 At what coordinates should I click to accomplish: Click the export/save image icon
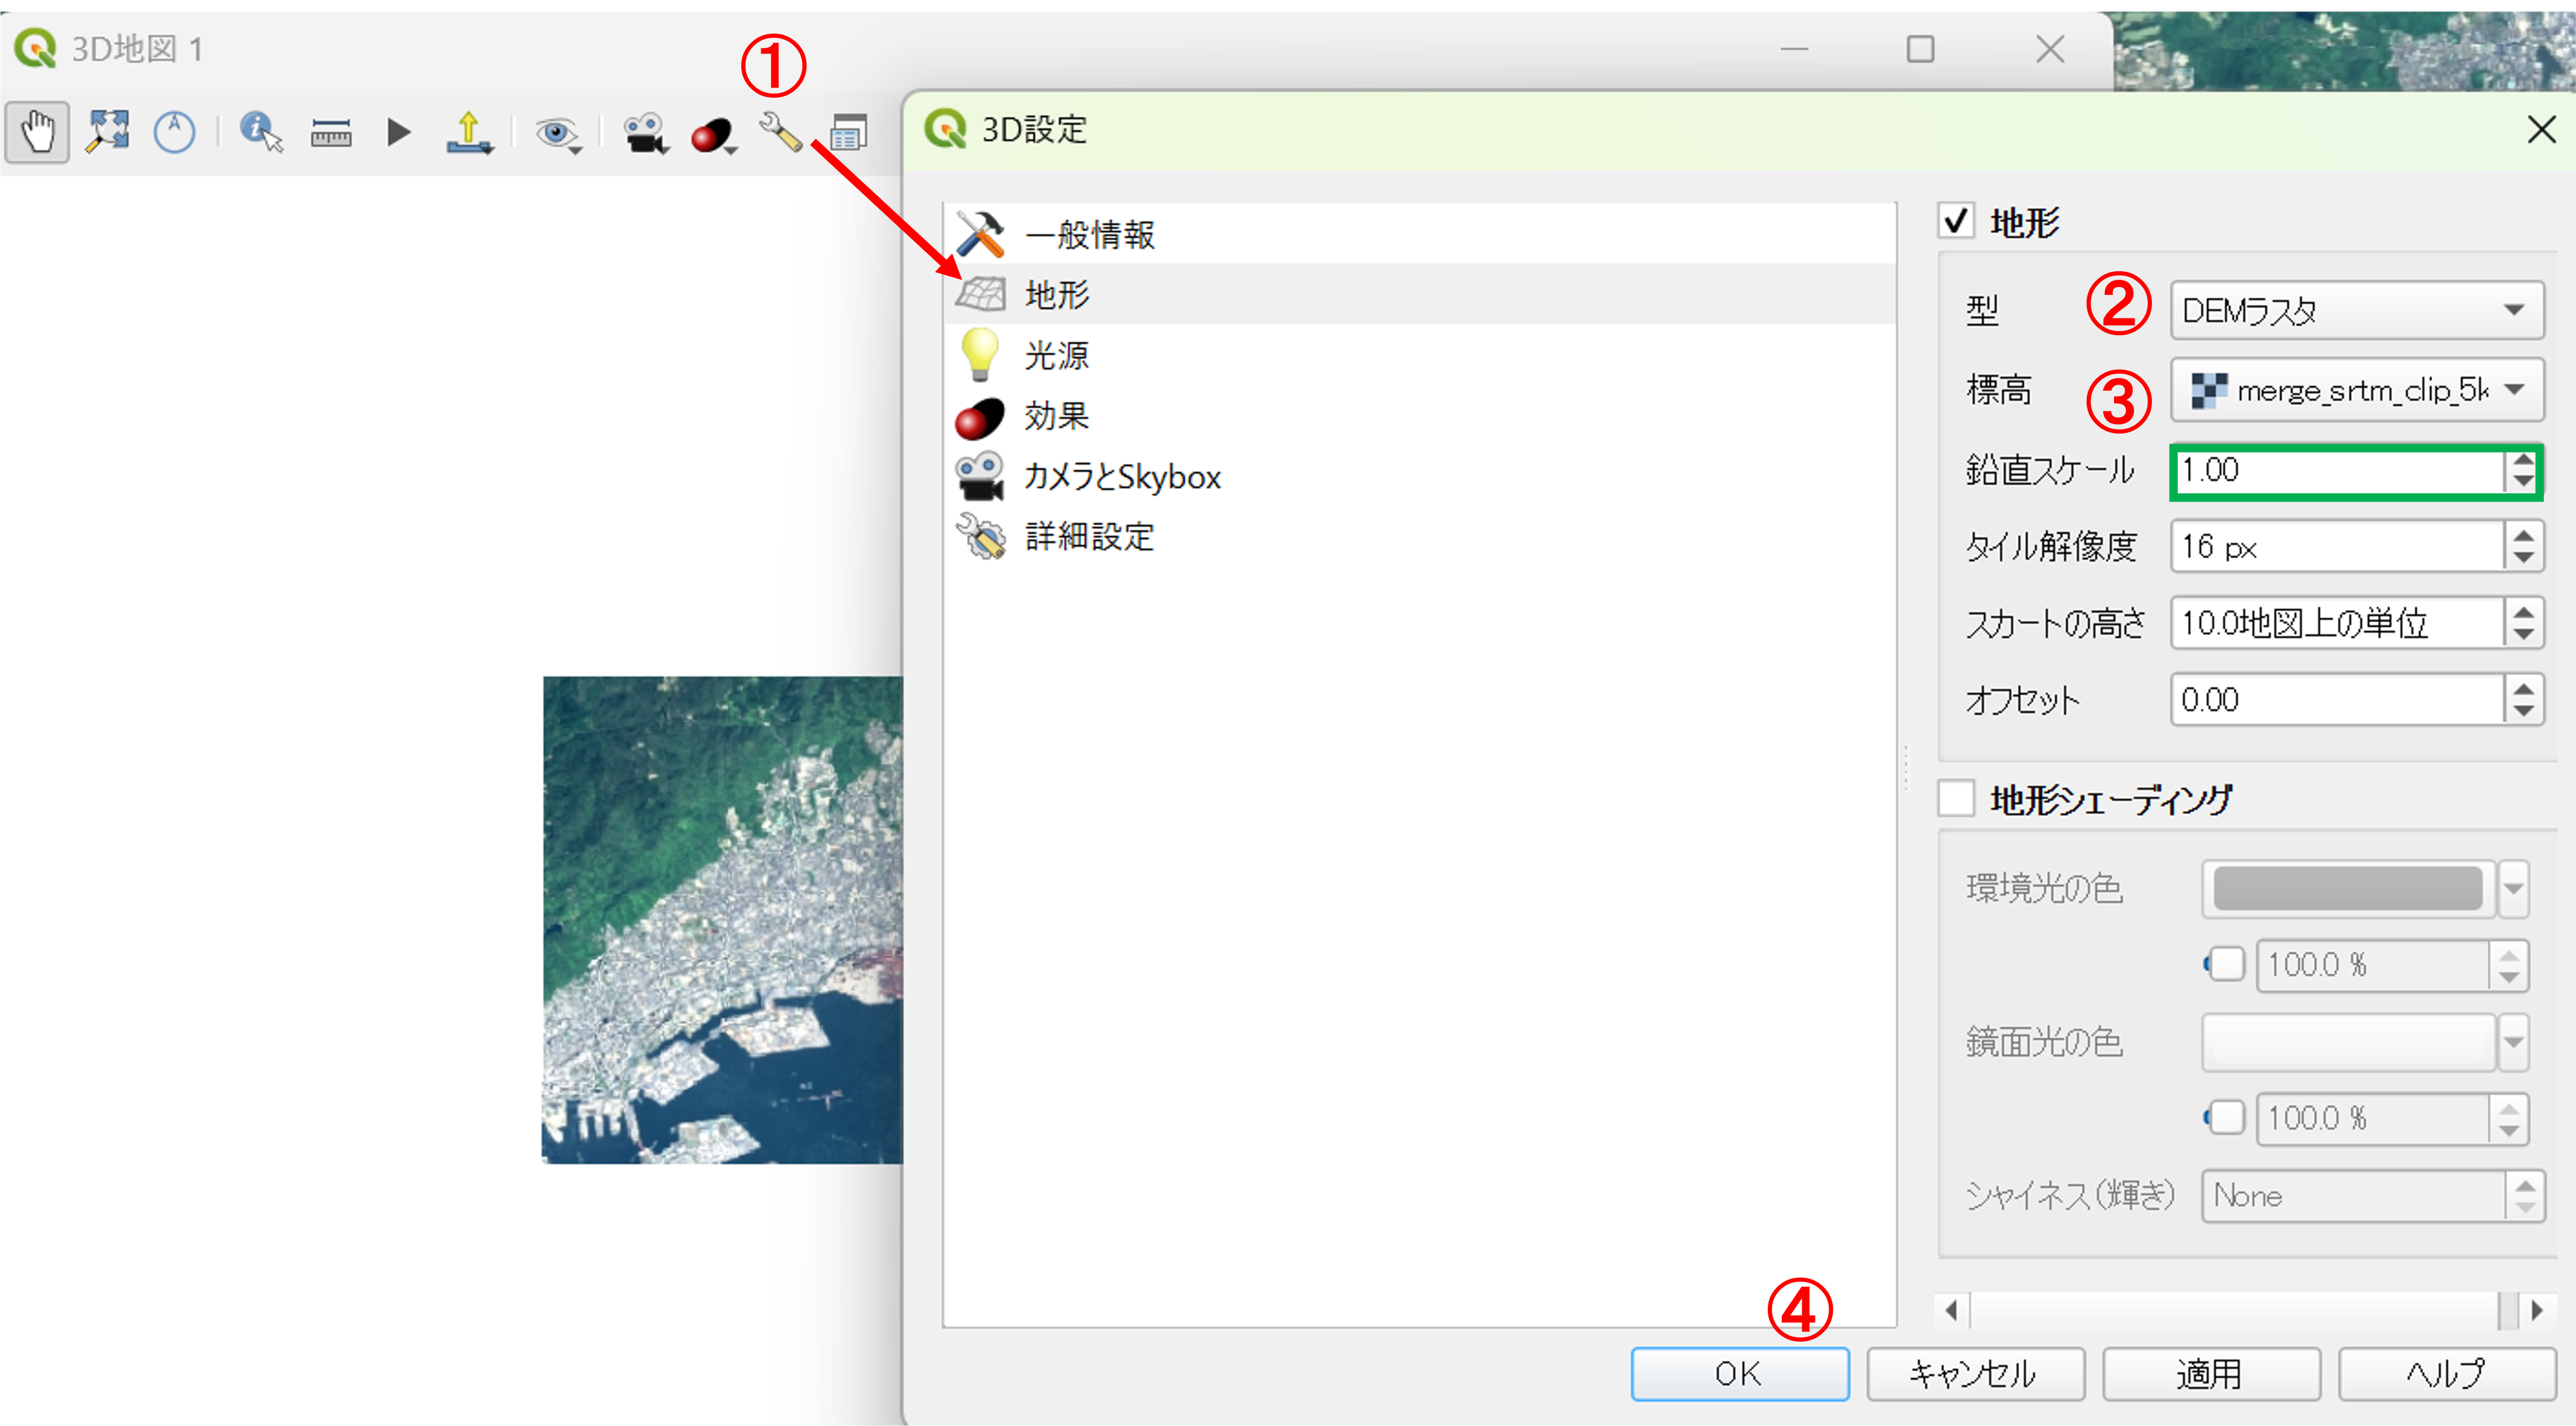[x=468, y=132]
